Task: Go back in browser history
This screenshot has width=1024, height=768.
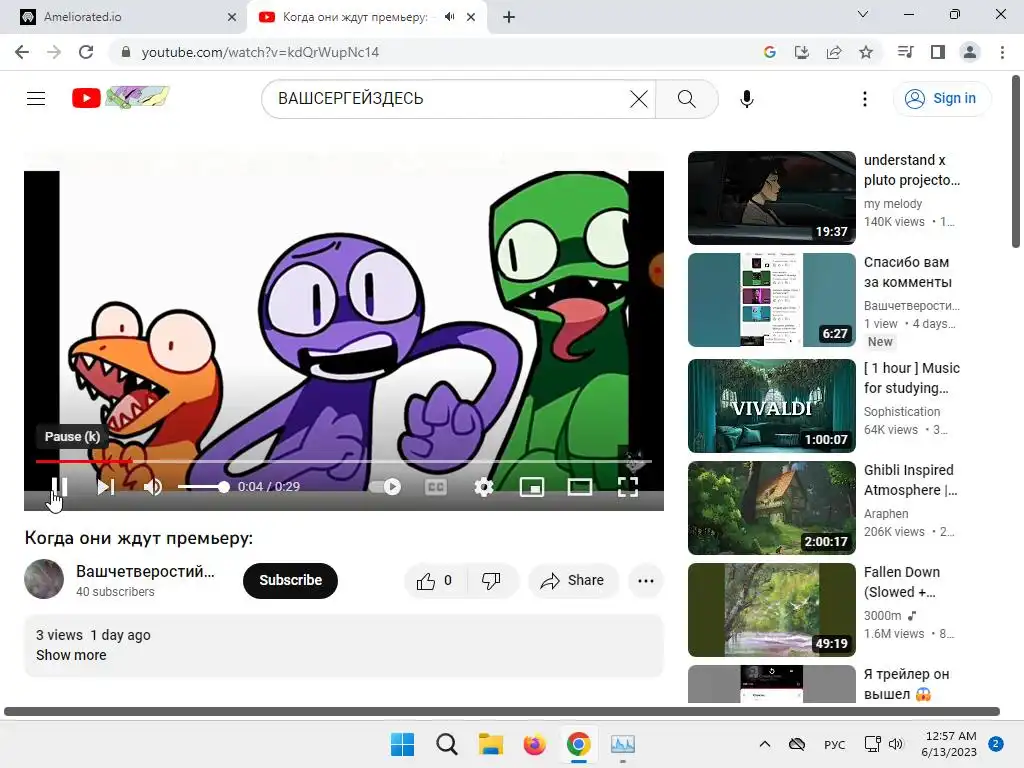Action: coord(22,52)
